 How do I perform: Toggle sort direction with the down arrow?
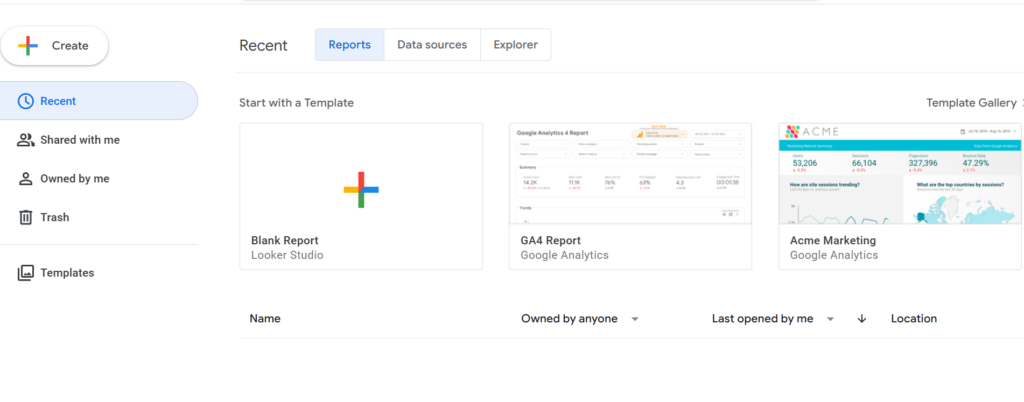pyautogui.click(x=861, y=318)
